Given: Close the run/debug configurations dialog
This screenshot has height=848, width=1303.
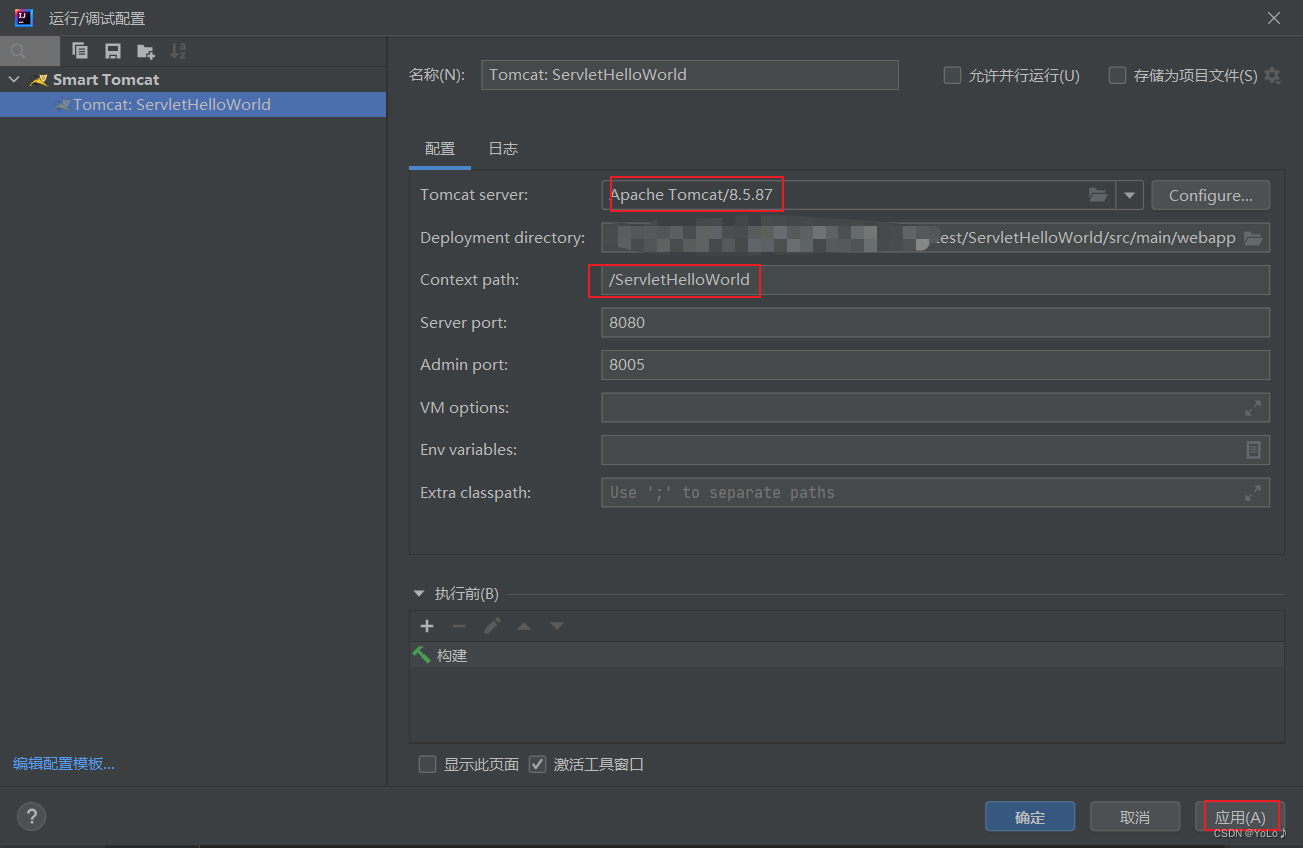Looking at the screenshot, I should pyautogui.click(x=1274, y=18).
